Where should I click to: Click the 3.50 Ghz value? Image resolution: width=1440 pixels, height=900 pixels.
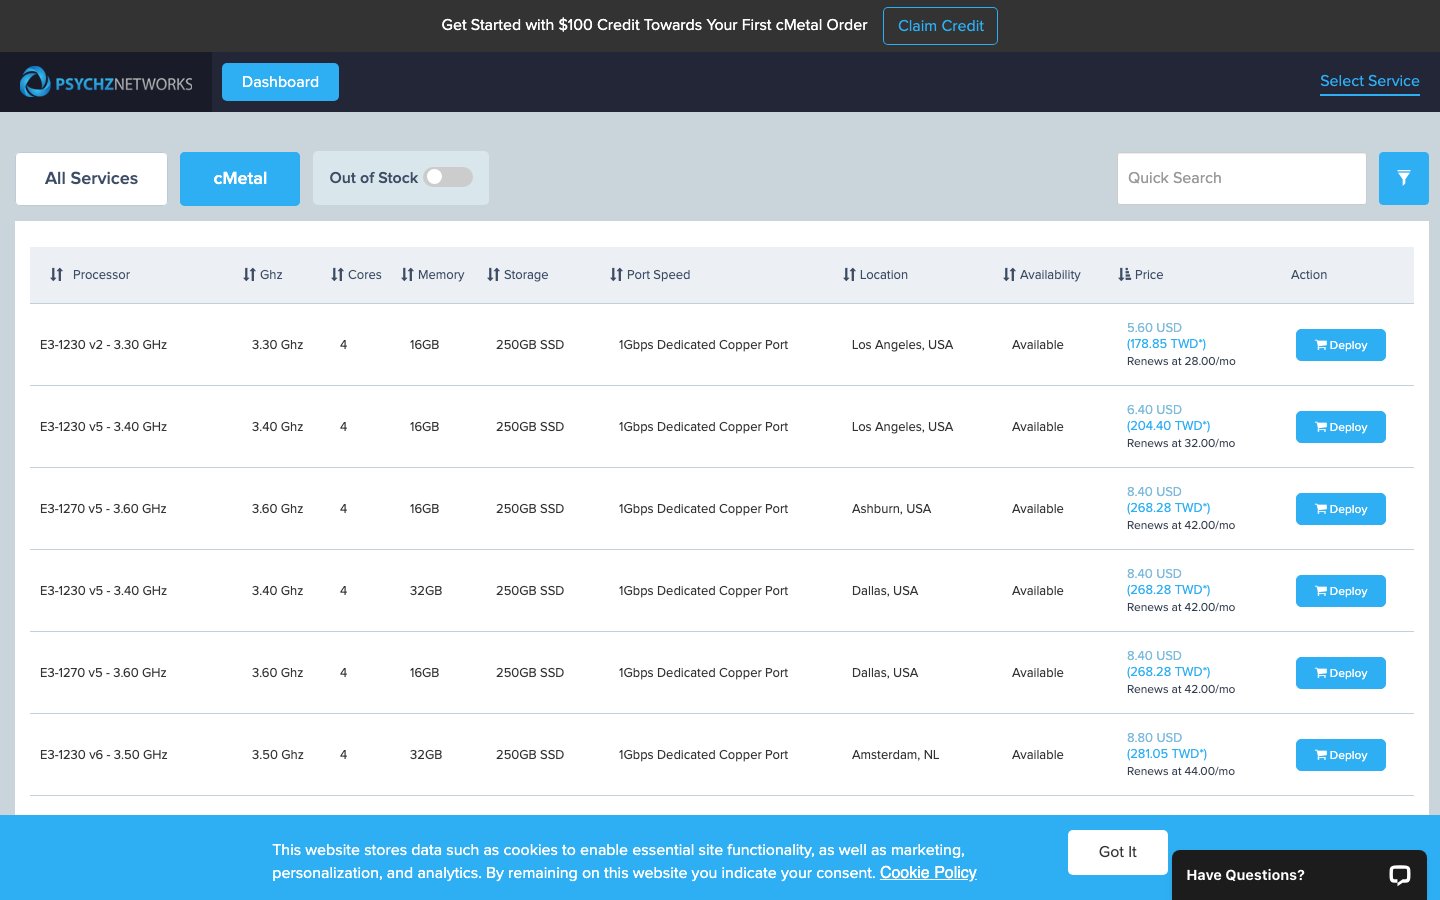(277, 755)
